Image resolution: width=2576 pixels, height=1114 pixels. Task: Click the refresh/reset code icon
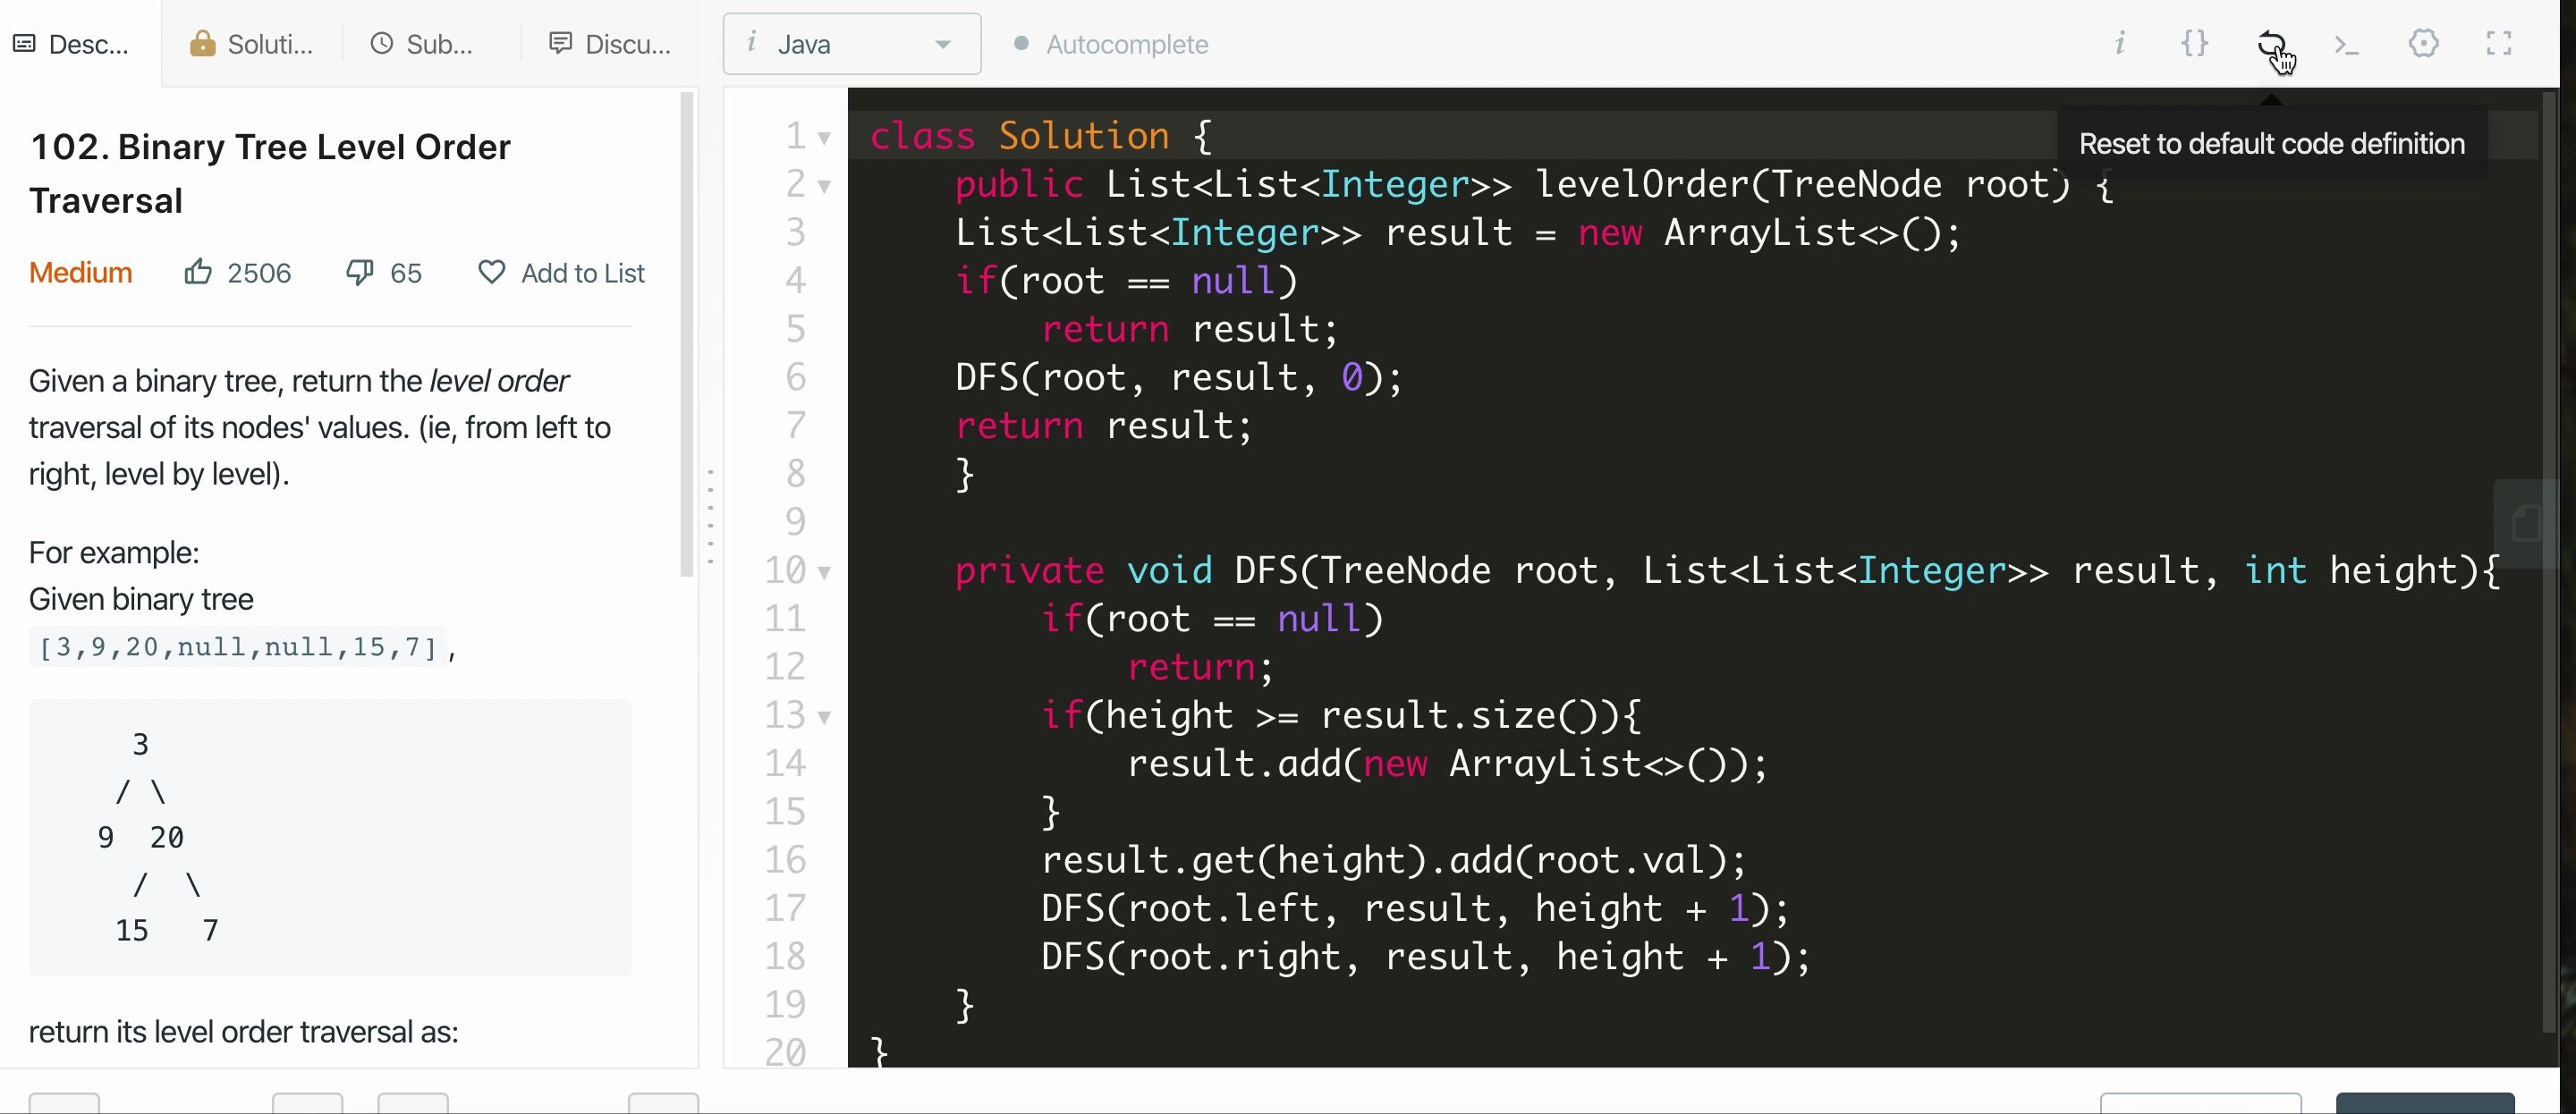pyautogui.click(x=2272, y=43)
